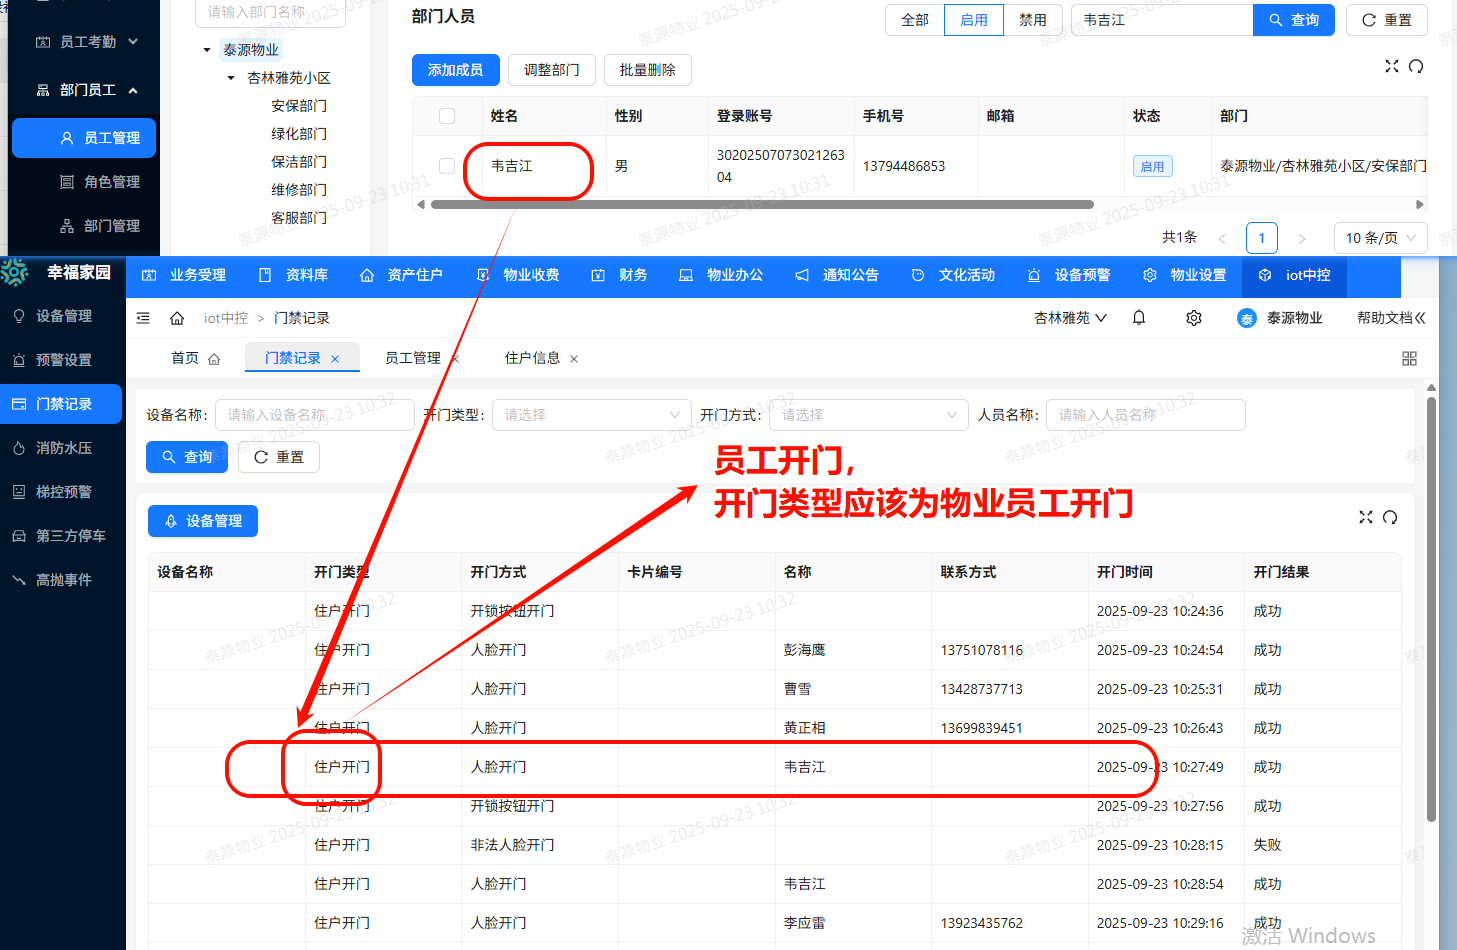Check the select-all checkbox in the staff table
Viewport: 1457px width, 950px height.
446,115
